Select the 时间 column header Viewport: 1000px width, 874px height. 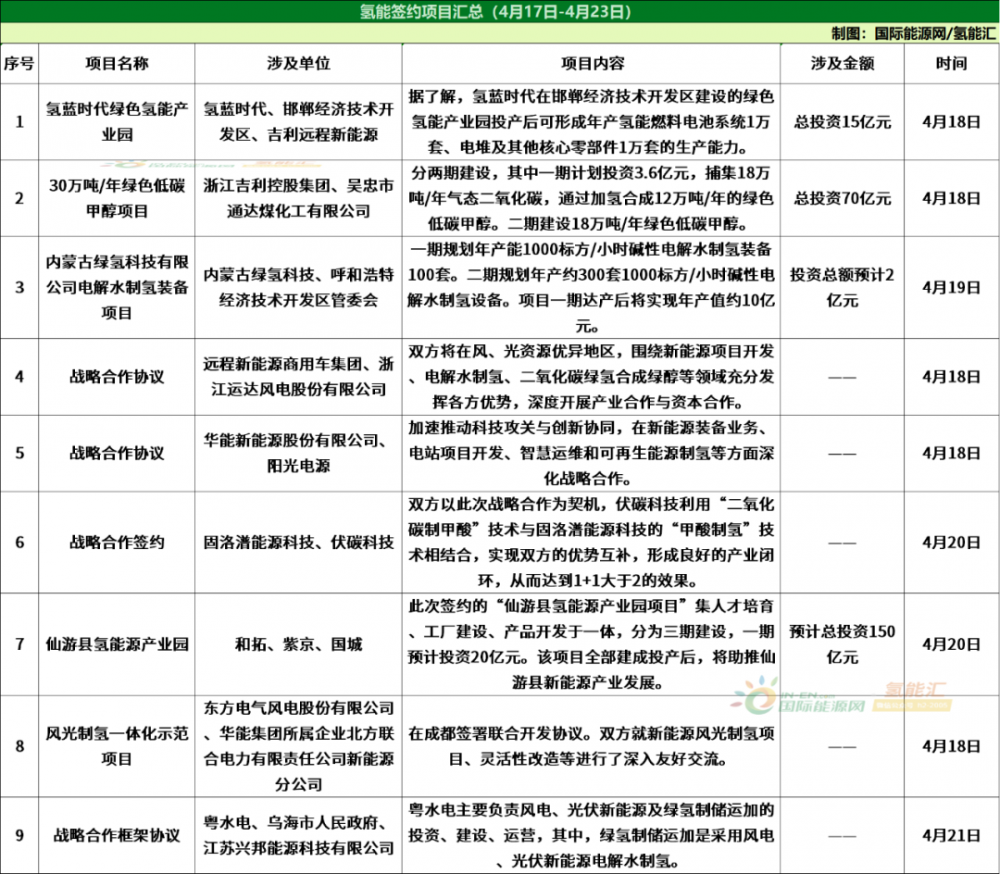(951, 63)
